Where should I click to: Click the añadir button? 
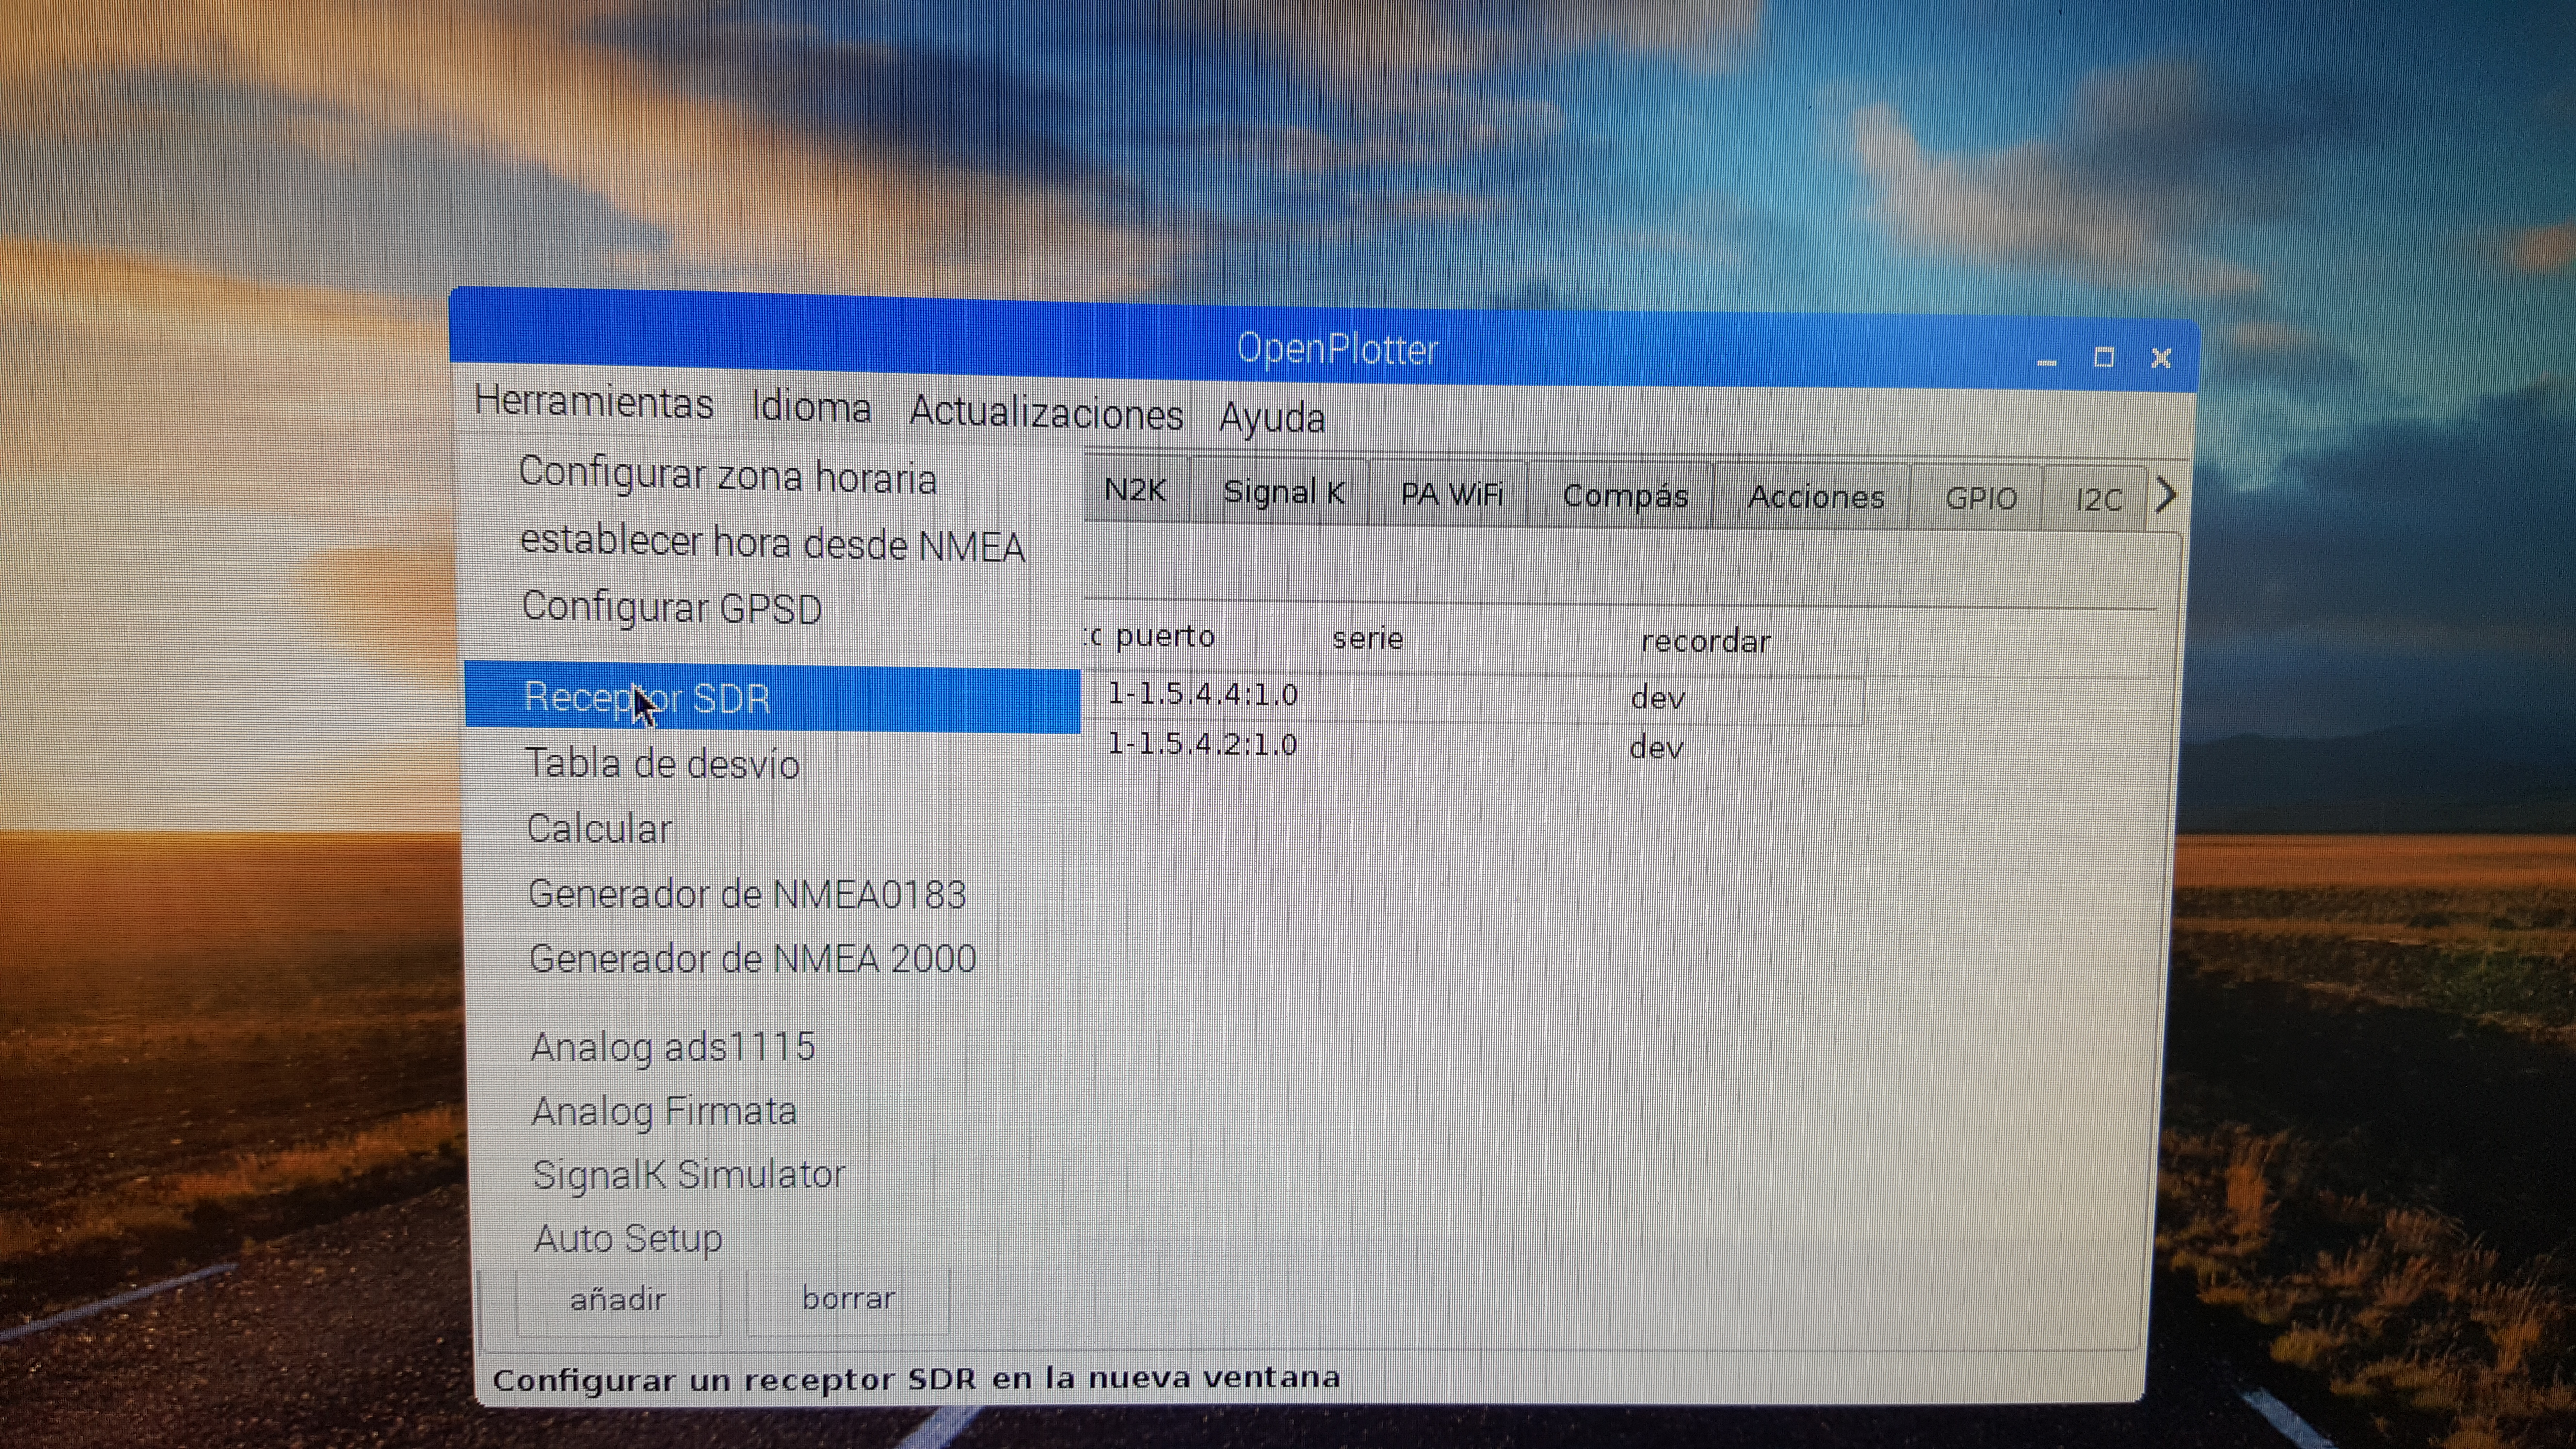coord(618,1299)
